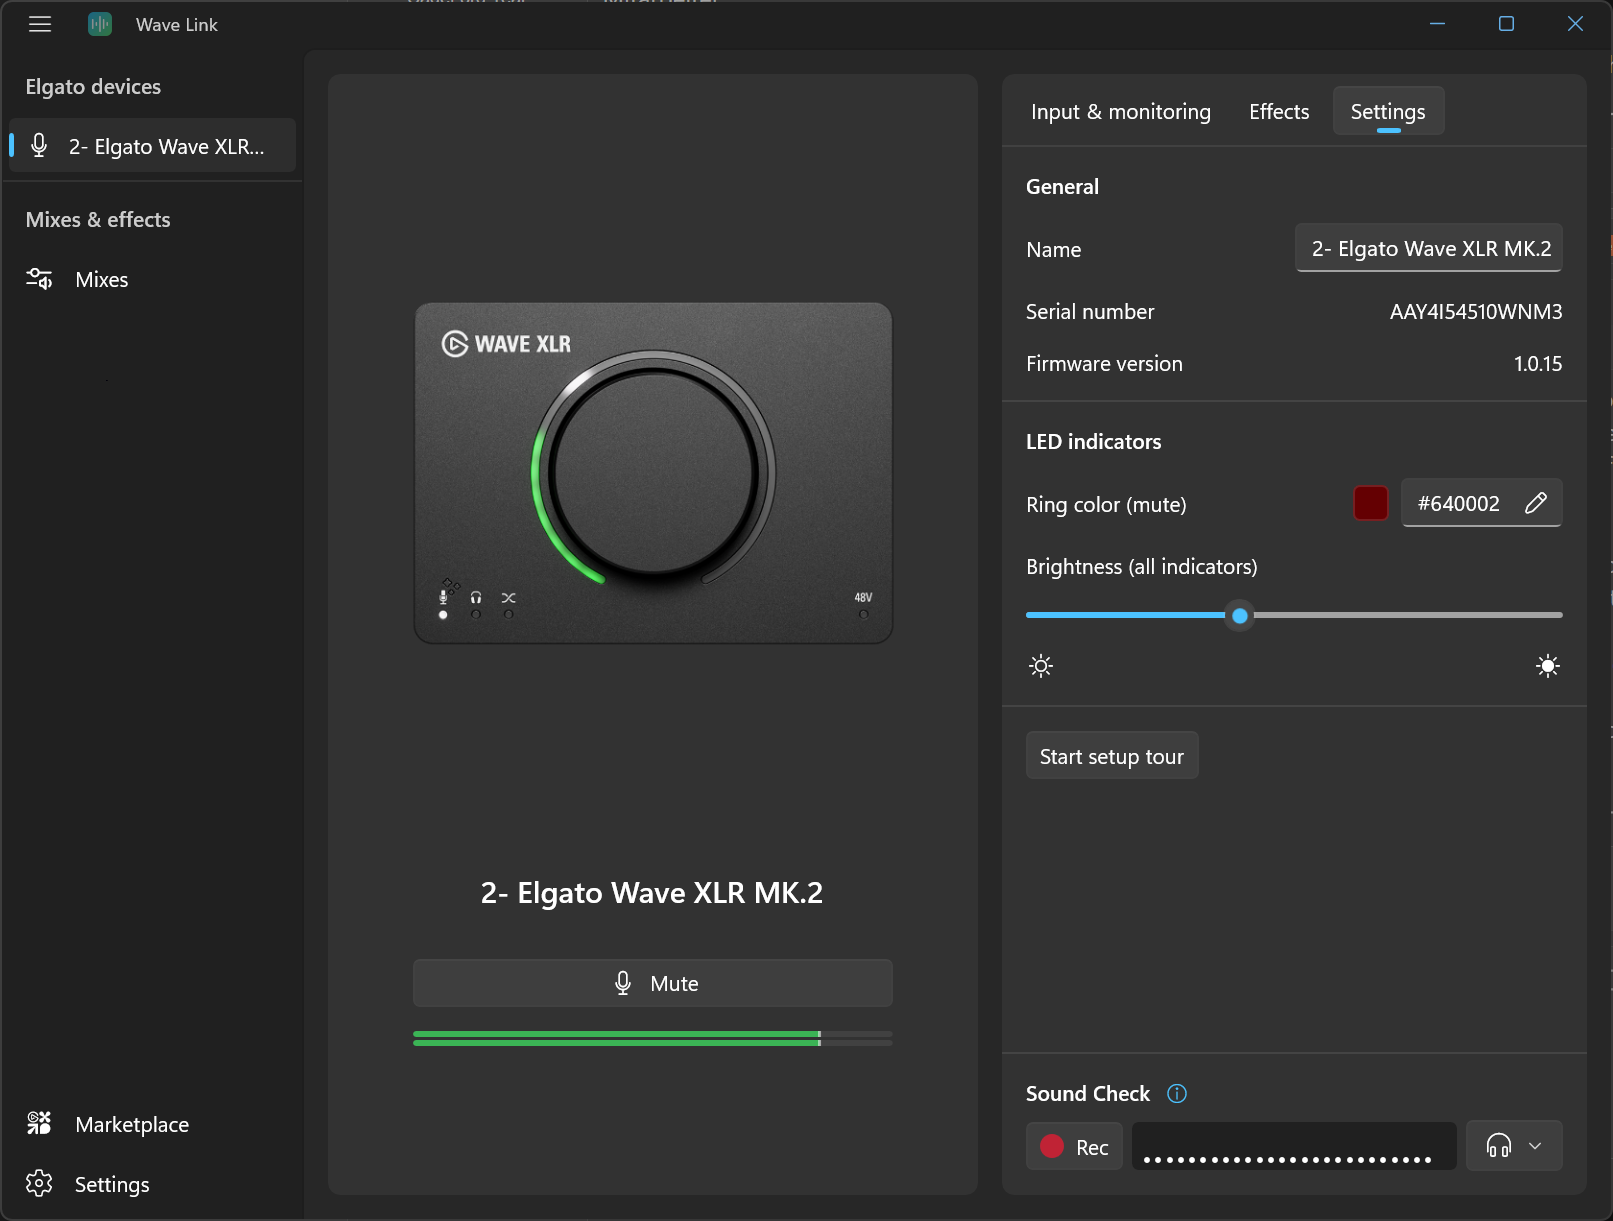Click the General heading
This screenshot has height=1221, width=1613.
1062,186
